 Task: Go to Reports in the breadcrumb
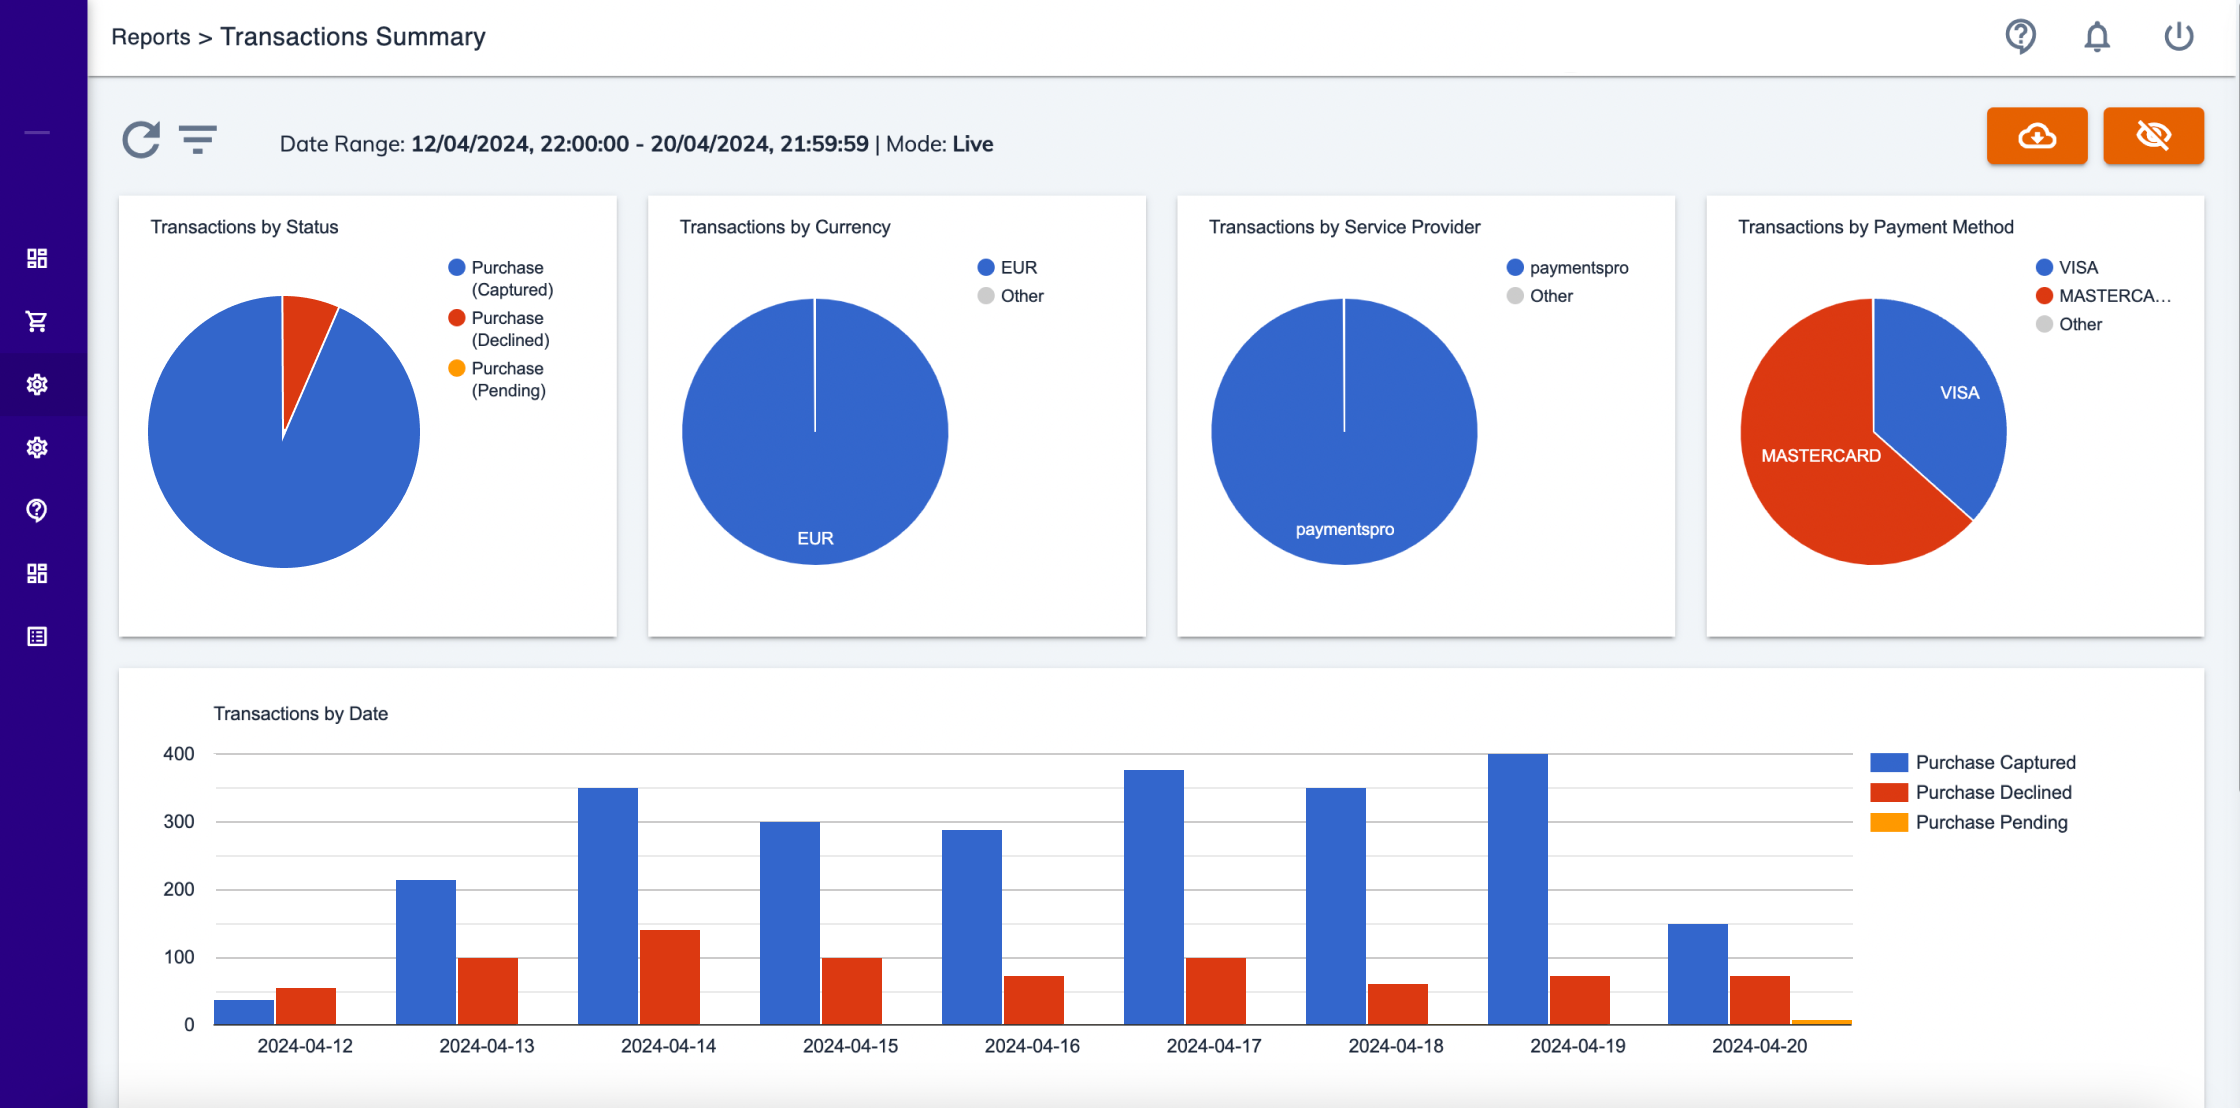click(x=151, y=37)
